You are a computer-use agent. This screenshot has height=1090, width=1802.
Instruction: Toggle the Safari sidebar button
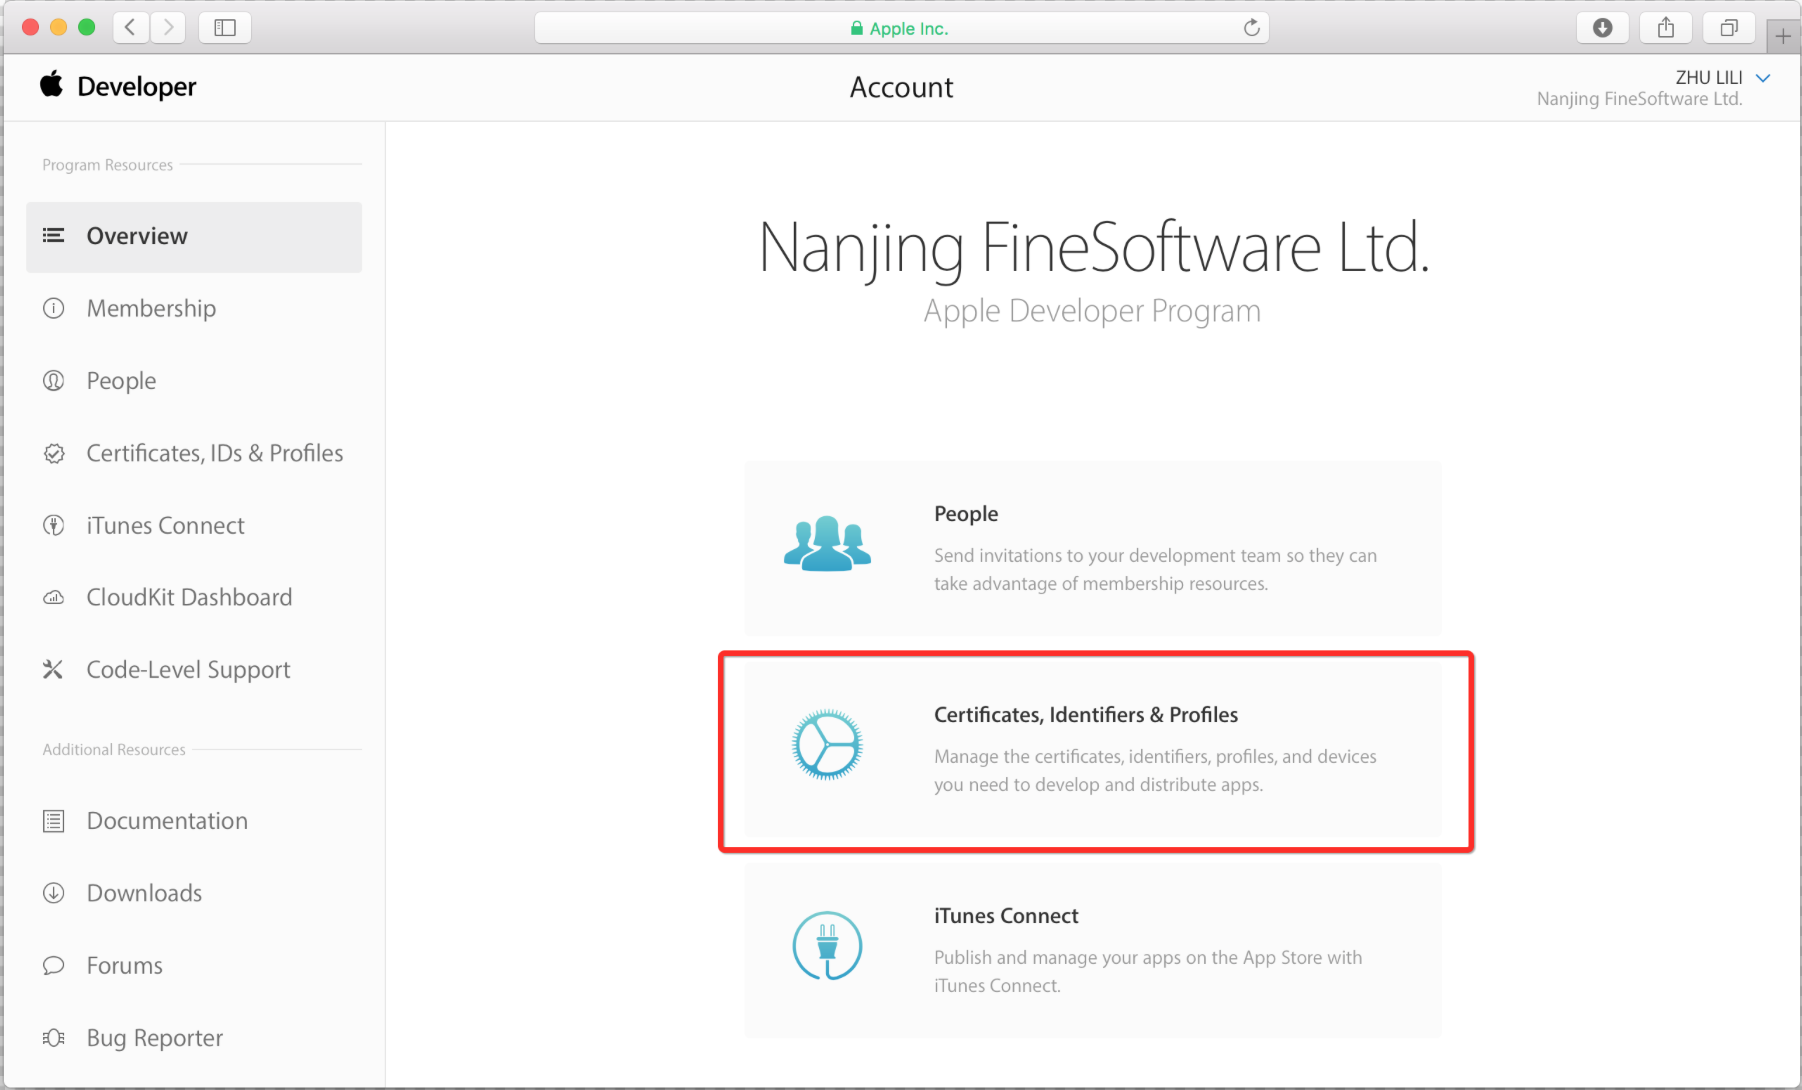point(225,28)
